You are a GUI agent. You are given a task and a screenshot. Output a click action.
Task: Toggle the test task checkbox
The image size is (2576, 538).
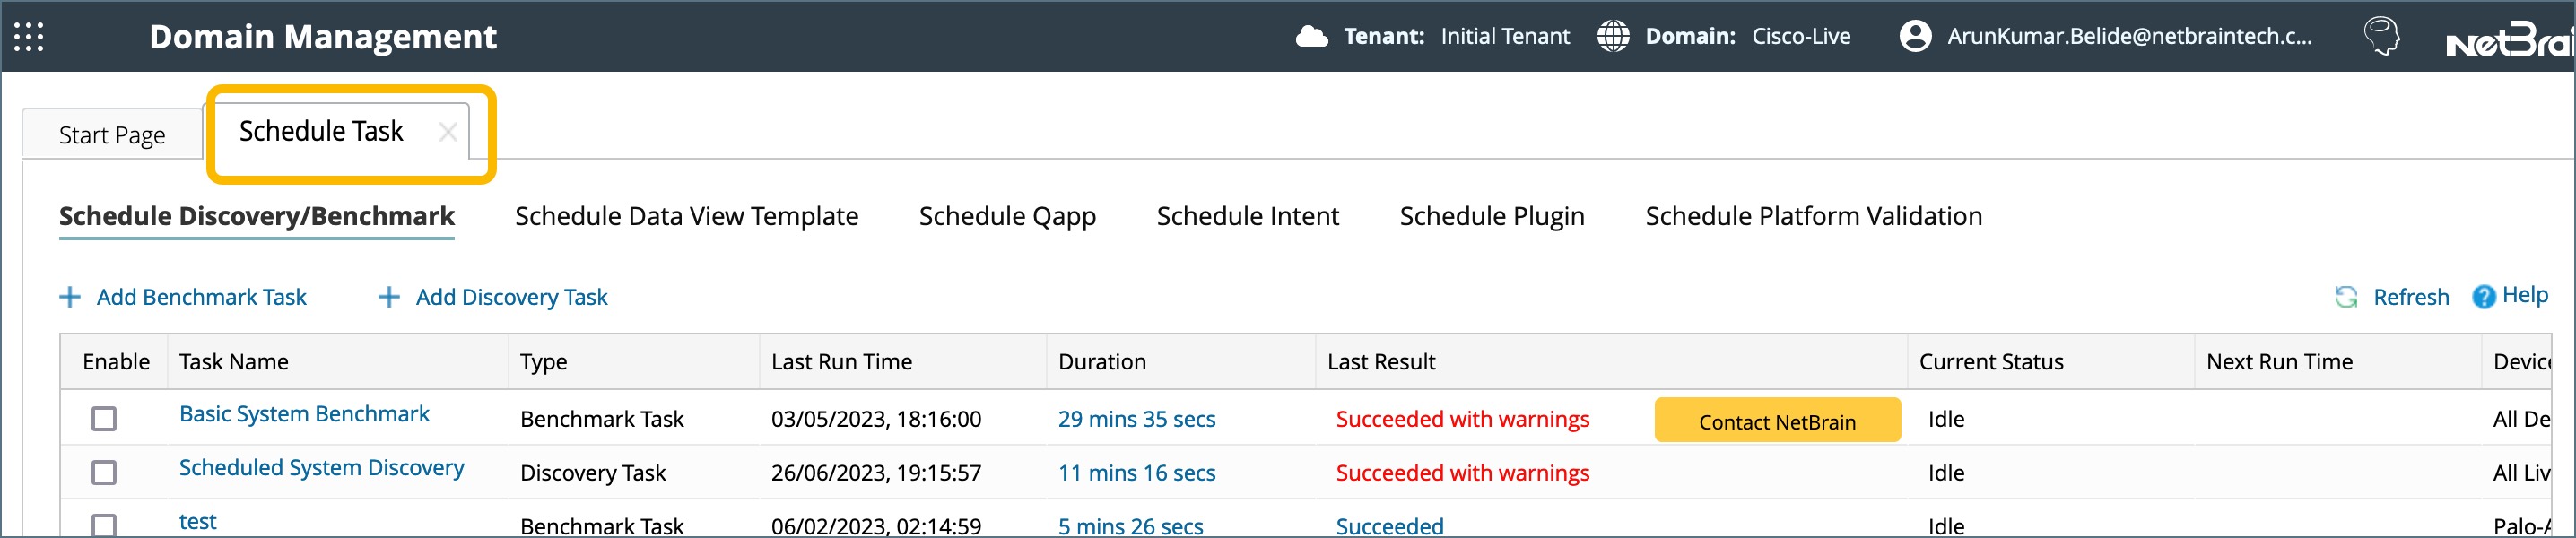tap(104, 525)
